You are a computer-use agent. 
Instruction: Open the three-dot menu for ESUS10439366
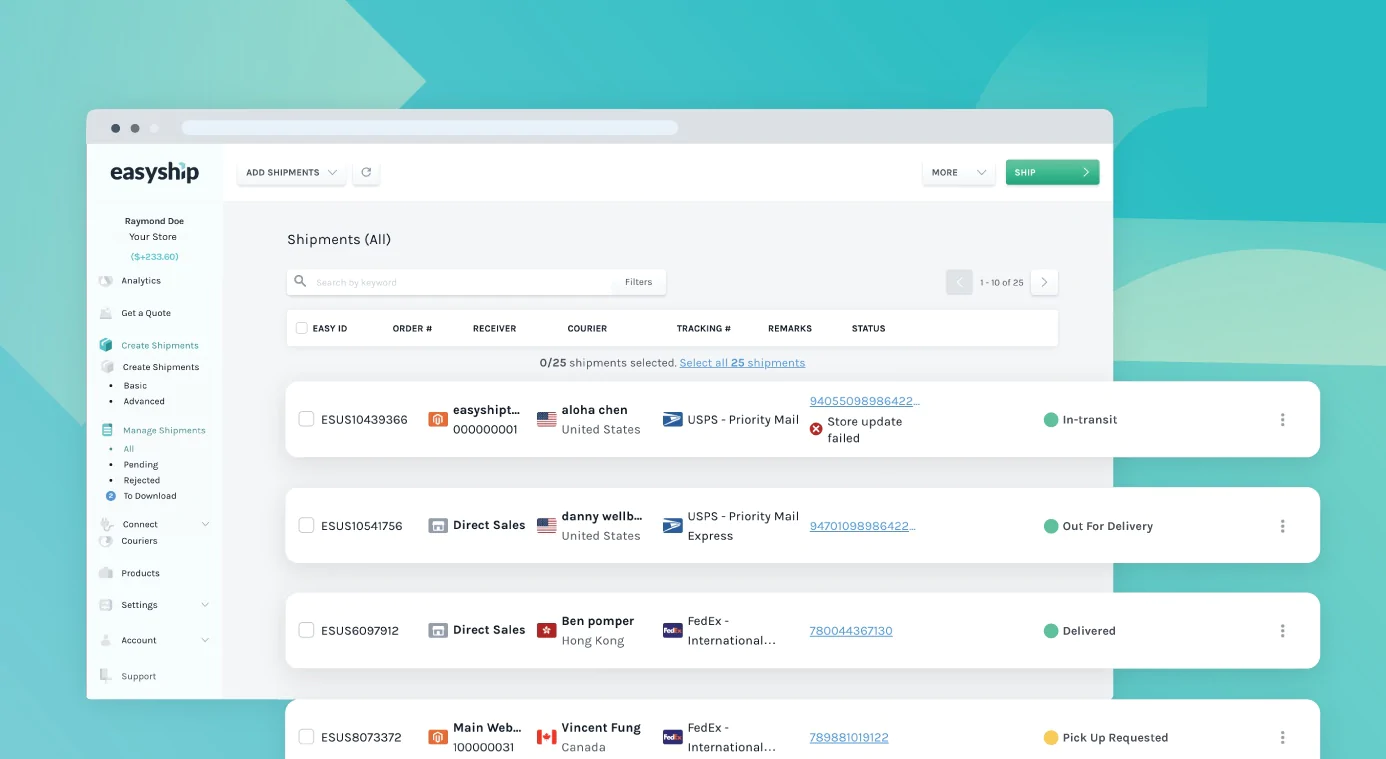(x=1282, y=420)
